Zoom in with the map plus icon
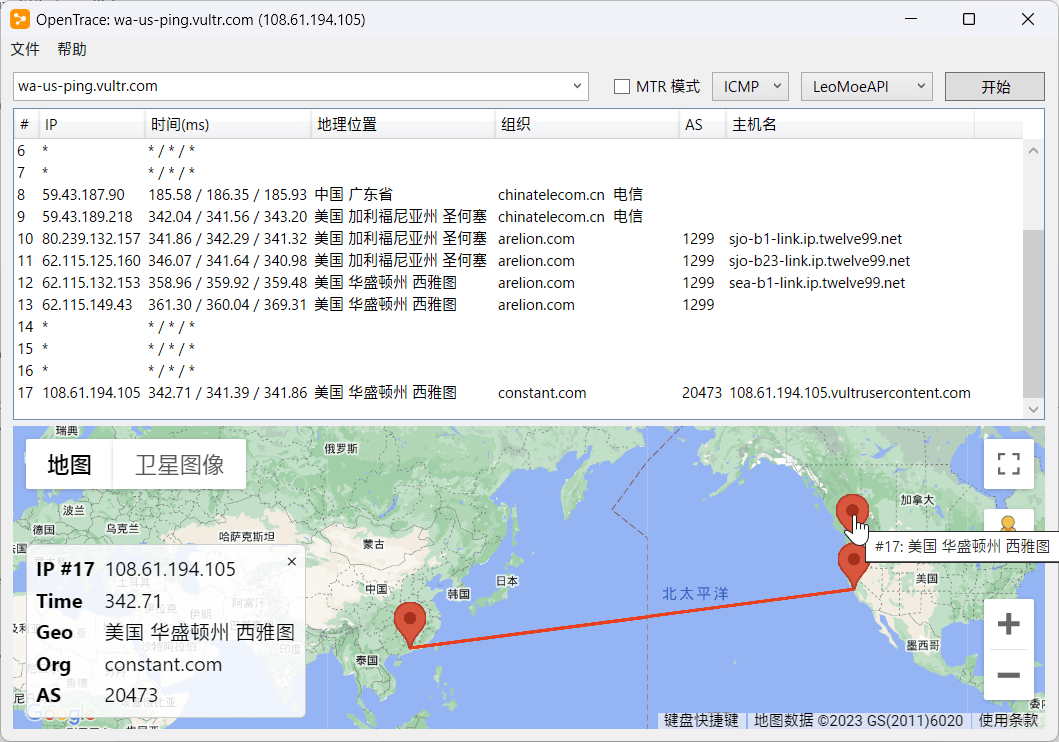Image resolution: width=1059 pixels, height=742 pixels. click(1008, 623)
